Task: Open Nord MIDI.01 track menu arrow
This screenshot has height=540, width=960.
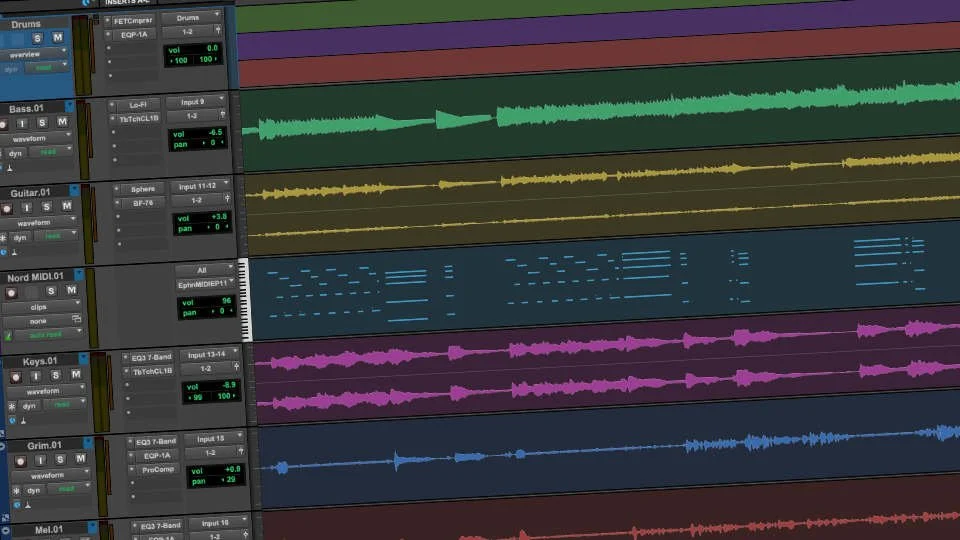Action: 79,274
